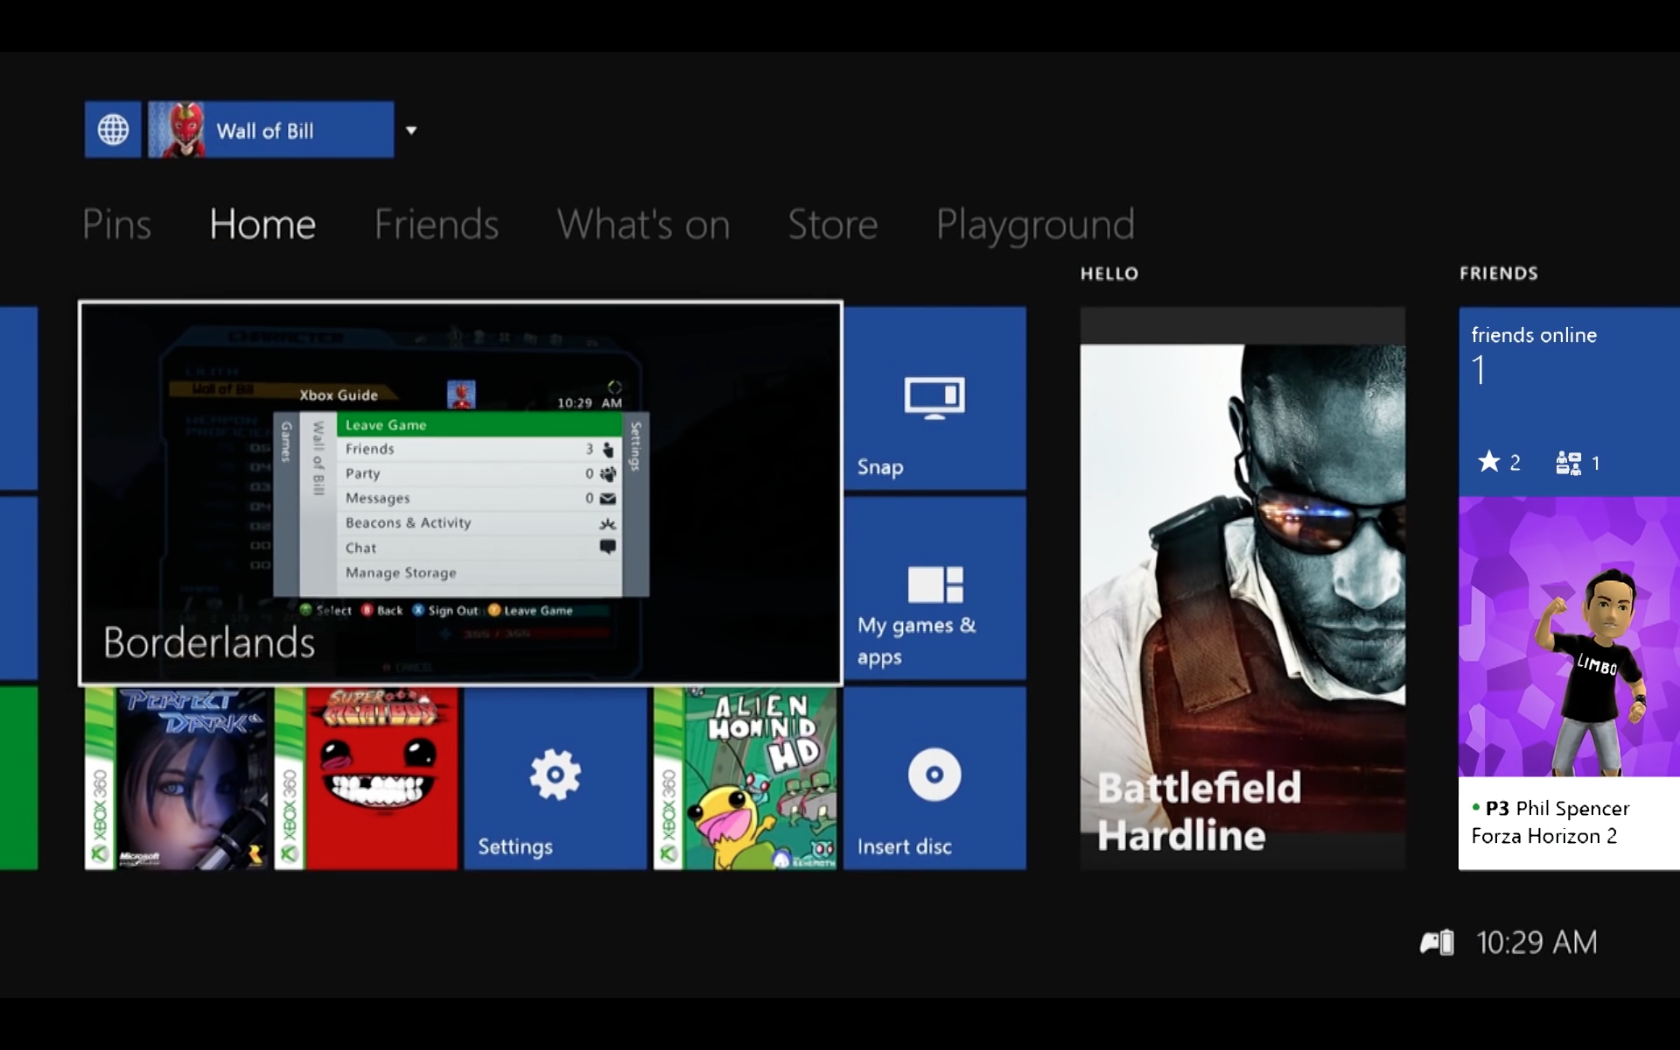Open the Settings gear tile
This screenshot has width=1680, height=1050.
555,778
